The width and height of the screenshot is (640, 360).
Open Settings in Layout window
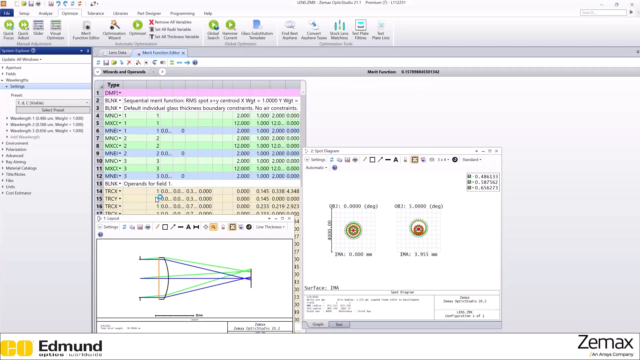(x=108, y=227)
